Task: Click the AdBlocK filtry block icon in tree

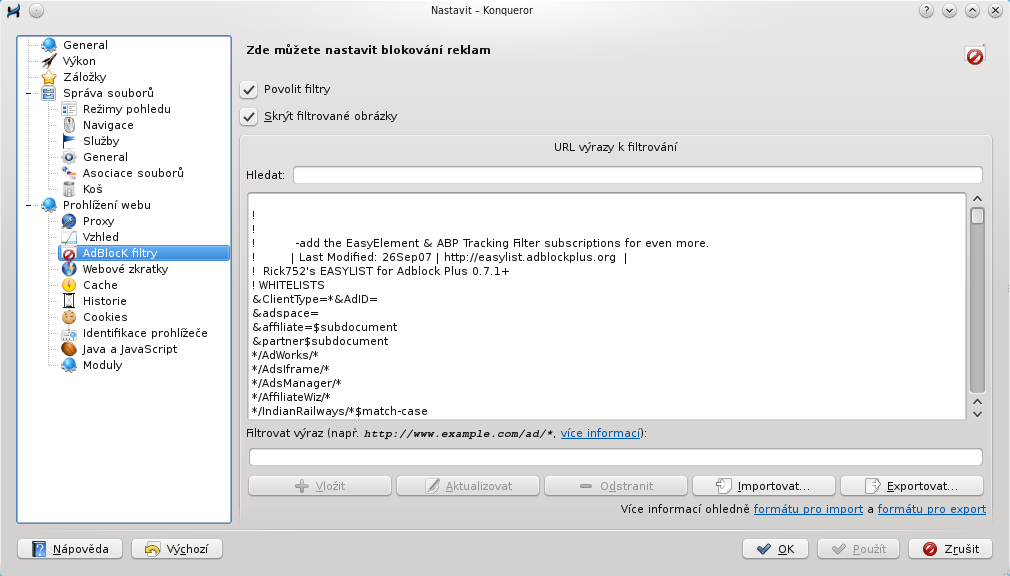Action: point(69,253)
